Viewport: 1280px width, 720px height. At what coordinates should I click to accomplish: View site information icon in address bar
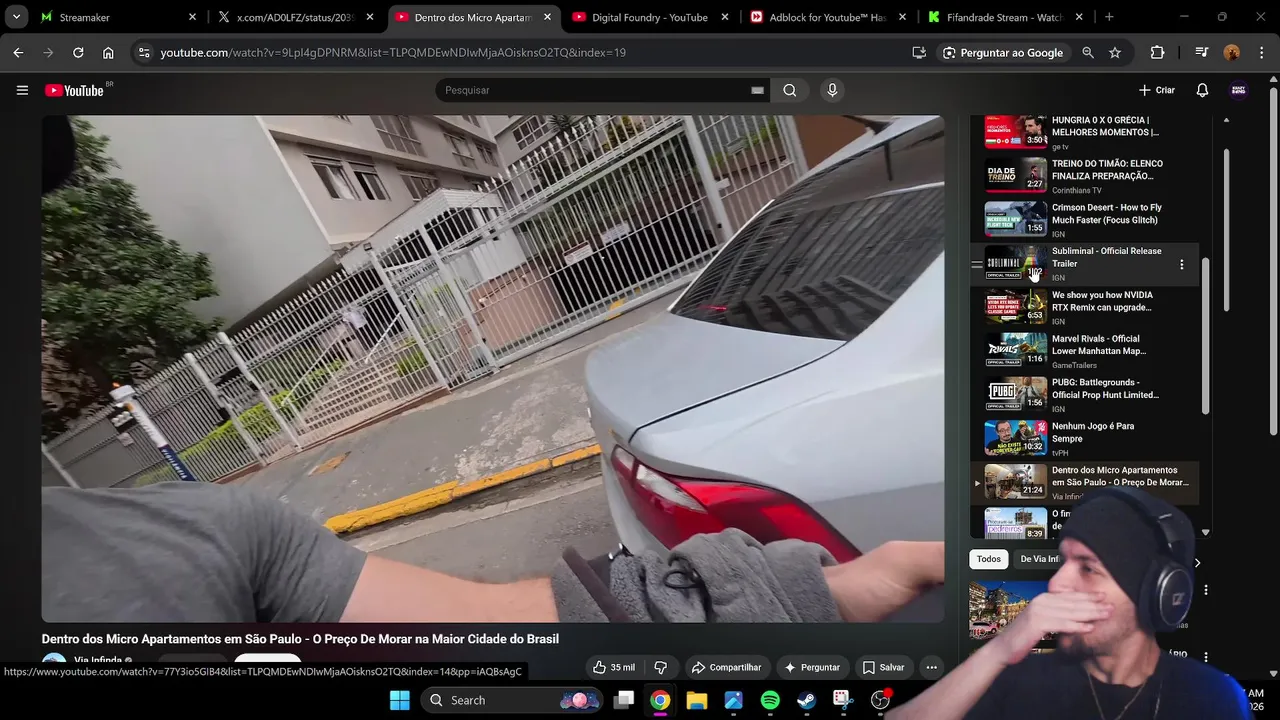click(x=144, y=52)
